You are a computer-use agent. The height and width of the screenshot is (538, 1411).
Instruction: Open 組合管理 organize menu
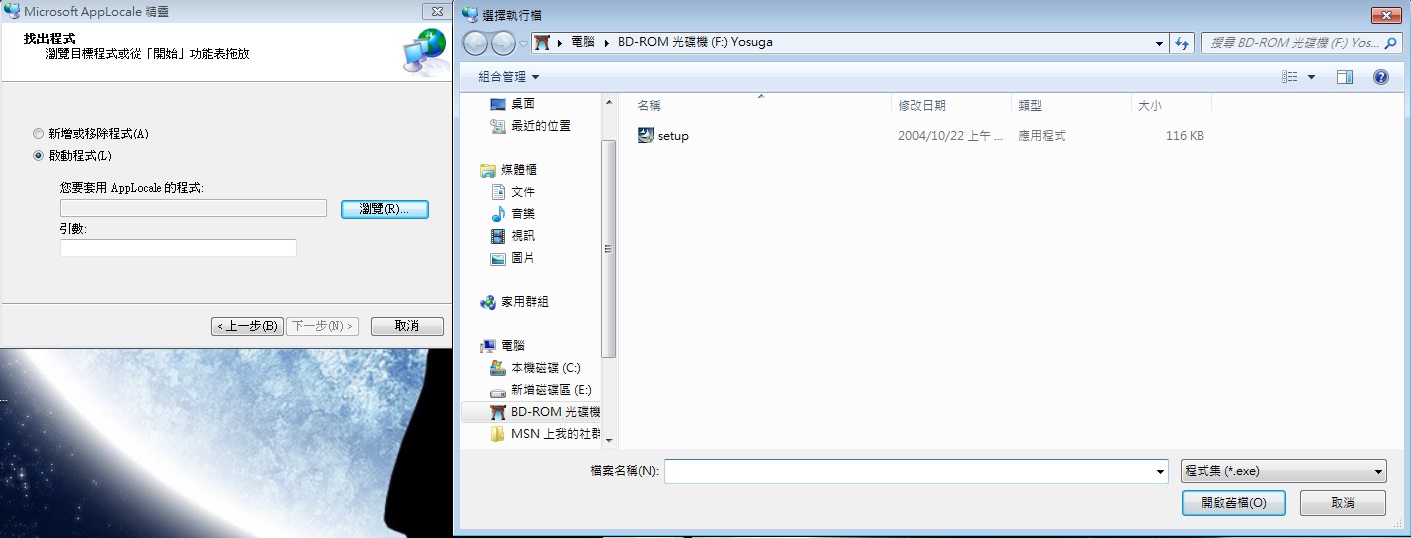[508, 77]
